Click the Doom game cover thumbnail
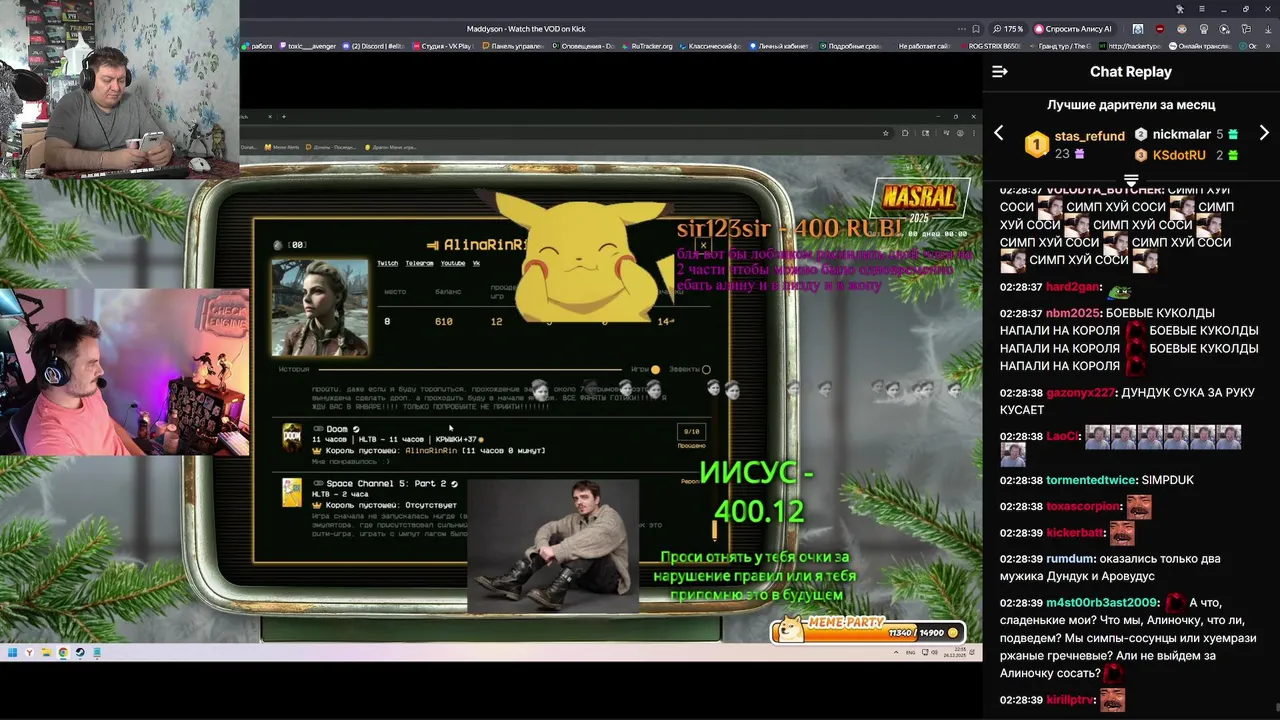Viewport: 1280px width, 720px height. [292, 437]
